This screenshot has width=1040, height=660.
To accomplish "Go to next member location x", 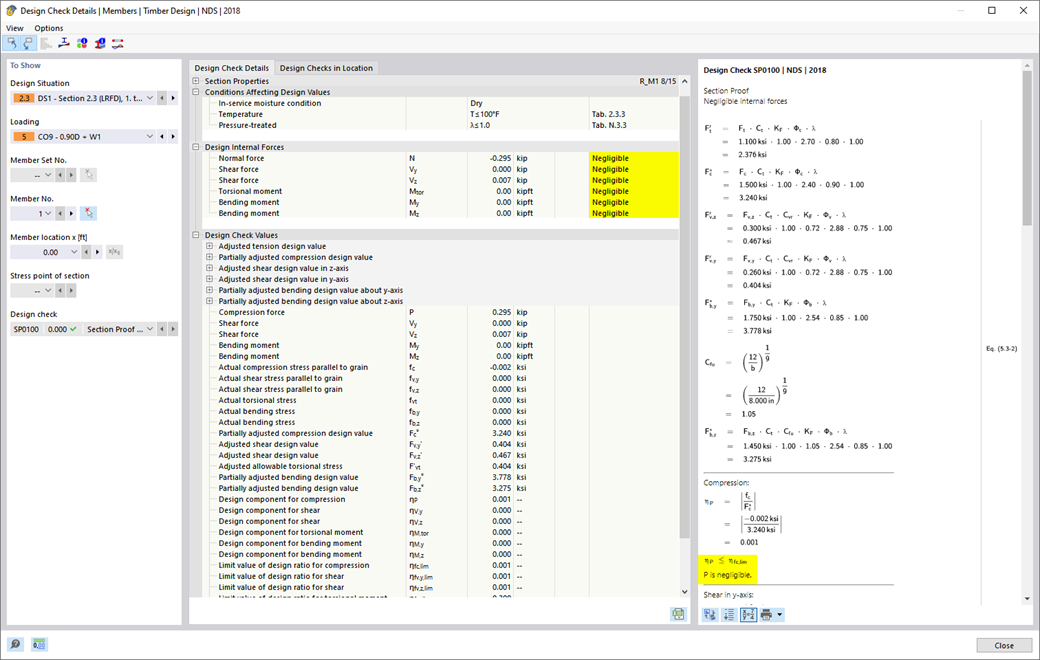I will 98,252.
